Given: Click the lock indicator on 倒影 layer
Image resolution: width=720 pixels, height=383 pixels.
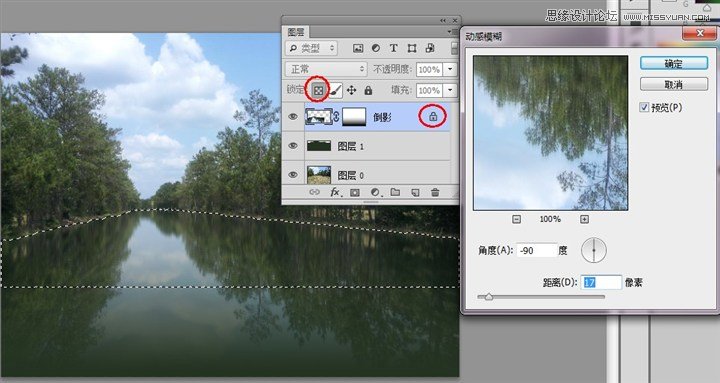Looking at the screenshot, I should [433, 117].
